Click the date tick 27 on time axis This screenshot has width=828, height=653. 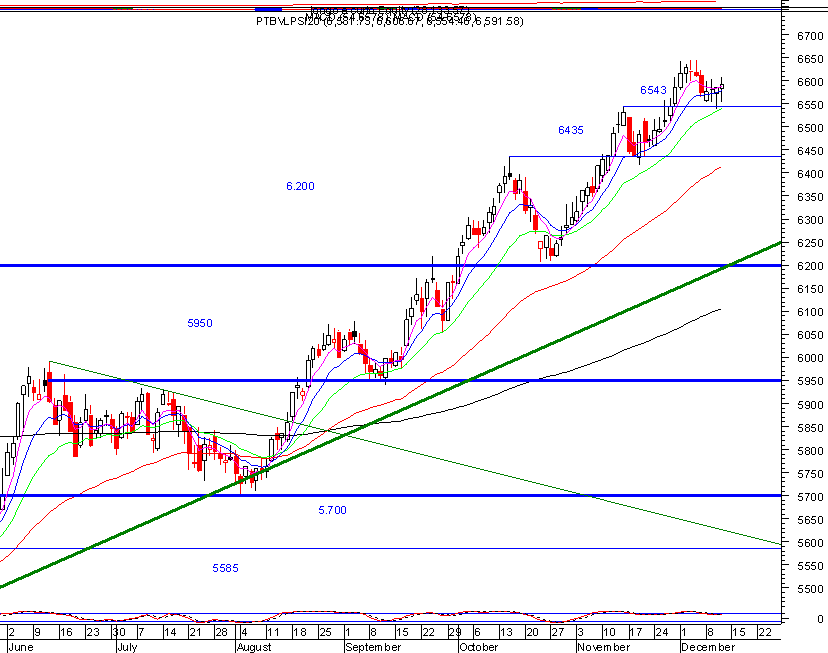point(558,632)
